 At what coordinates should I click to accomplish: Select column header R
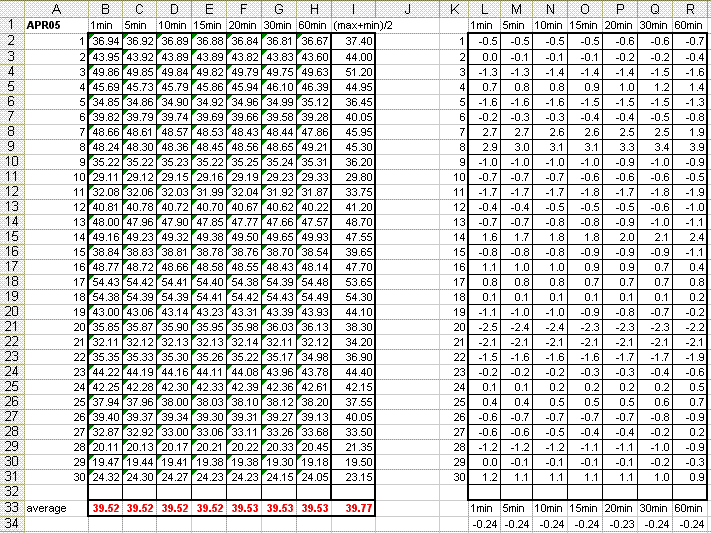click(691, 9)
